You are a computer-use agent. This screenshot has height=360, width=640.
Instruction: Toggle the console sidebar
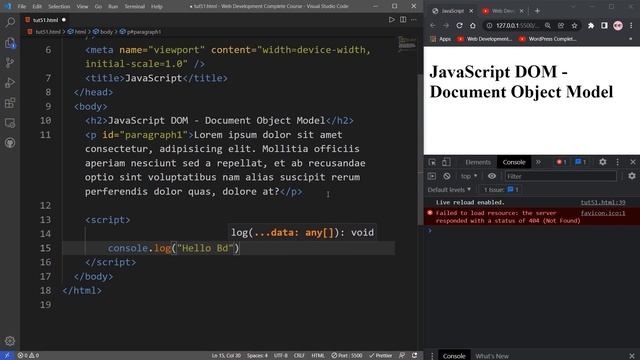[x=432, y=176]
